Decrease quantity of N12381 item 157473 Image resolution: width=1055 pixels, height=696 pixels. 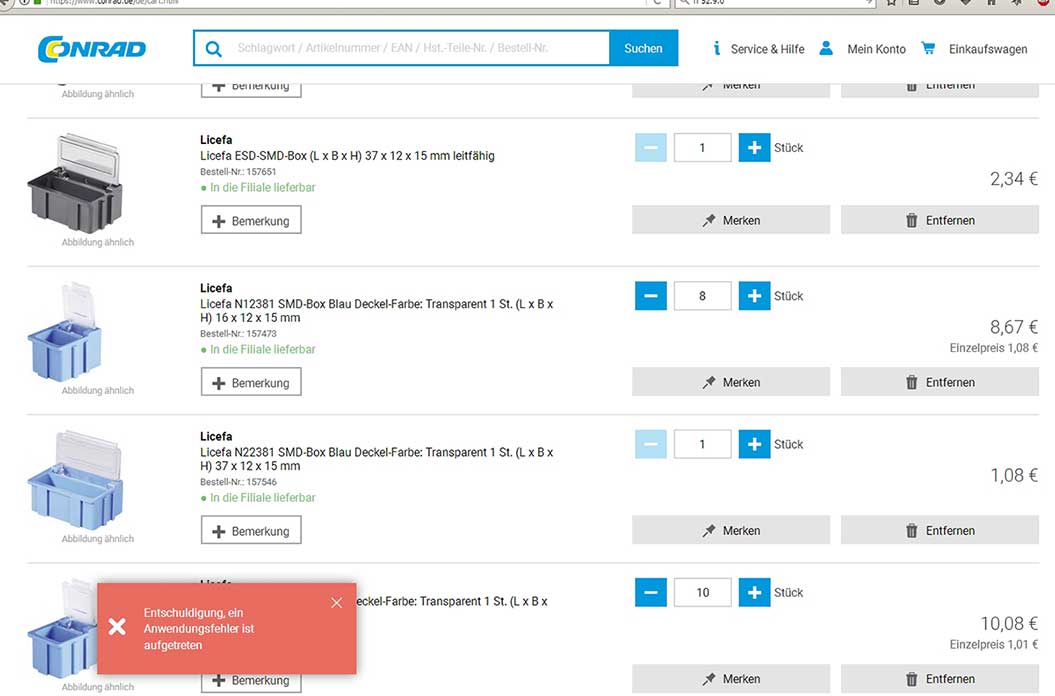tap(651, 295)
